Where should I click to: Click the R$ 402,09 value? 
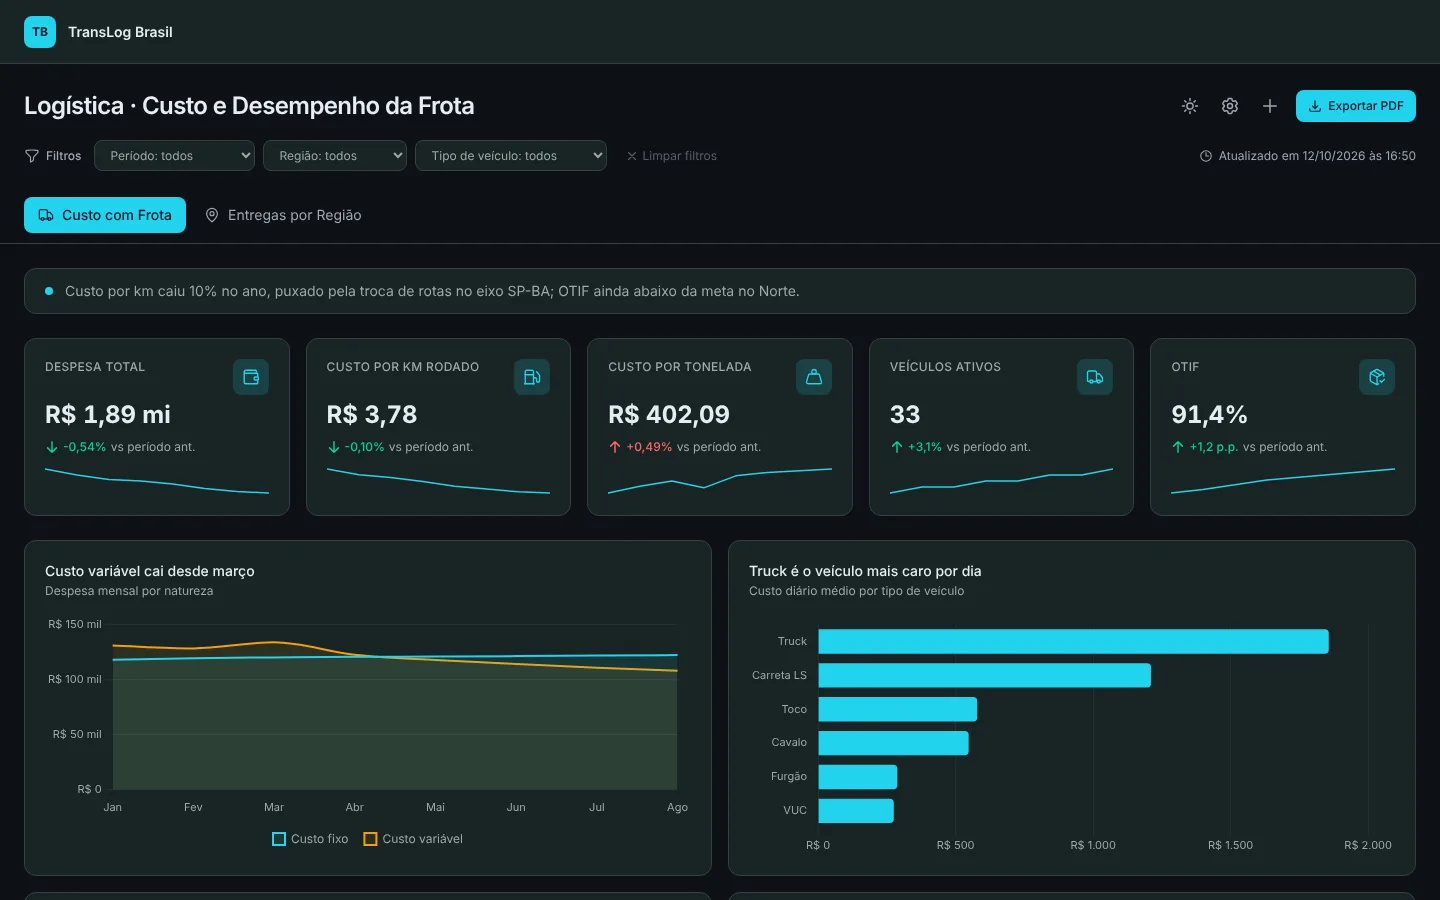pyautogui.click(x=669, y=414)
